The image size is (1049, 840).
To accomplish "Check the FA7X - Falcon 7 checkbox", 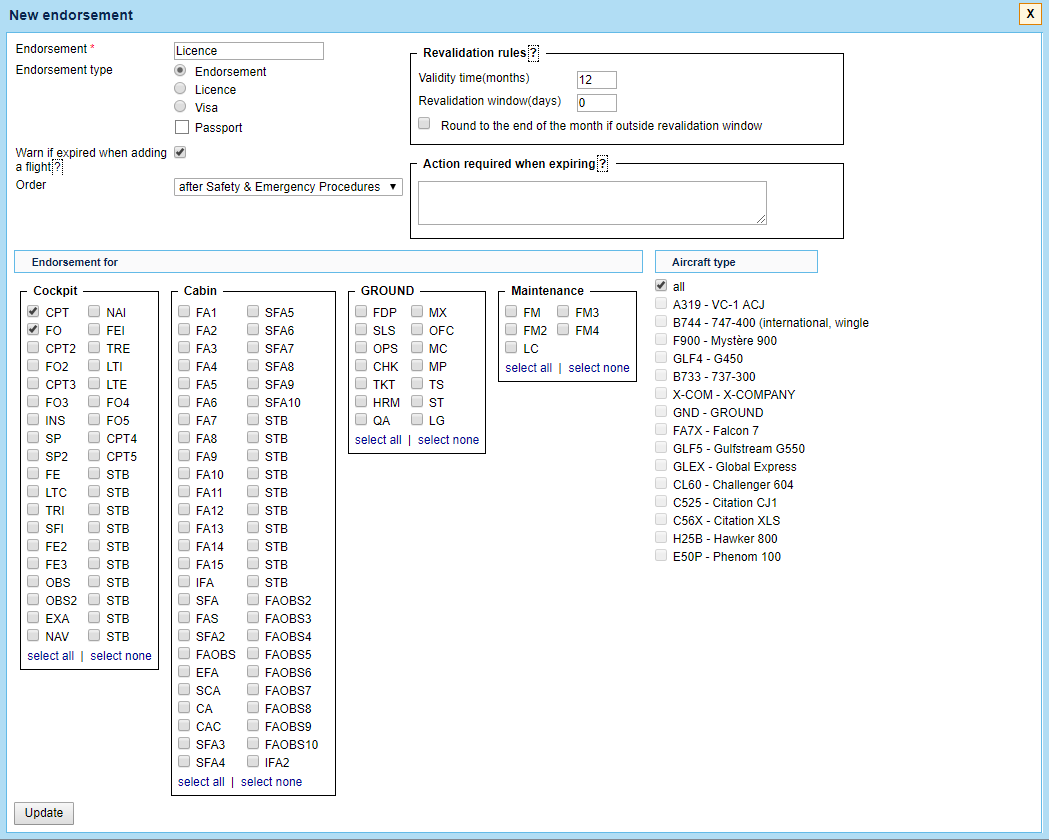I will 661,430.
